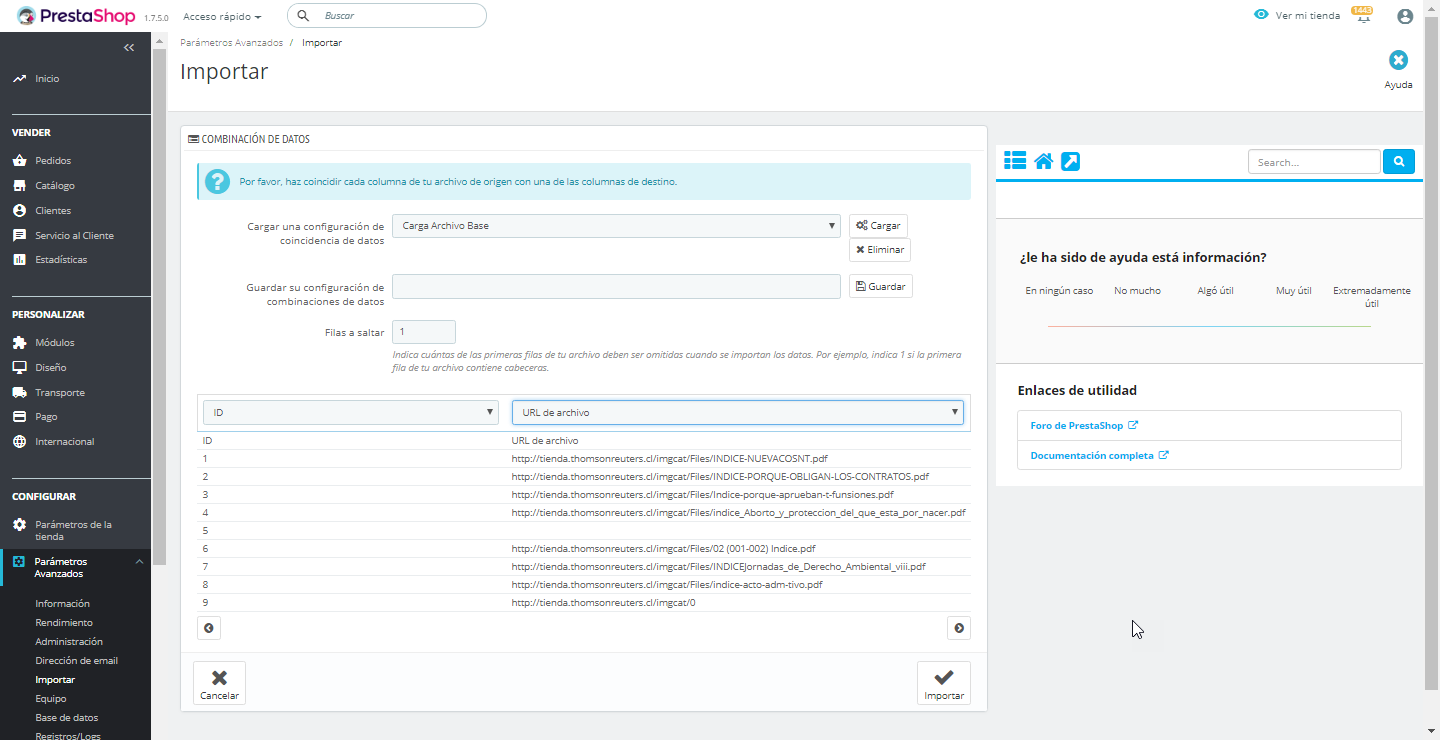Click Parámetros Avanzados in the breadcrumb
The height and width of the screenshot is (740, 1440).
232,43
